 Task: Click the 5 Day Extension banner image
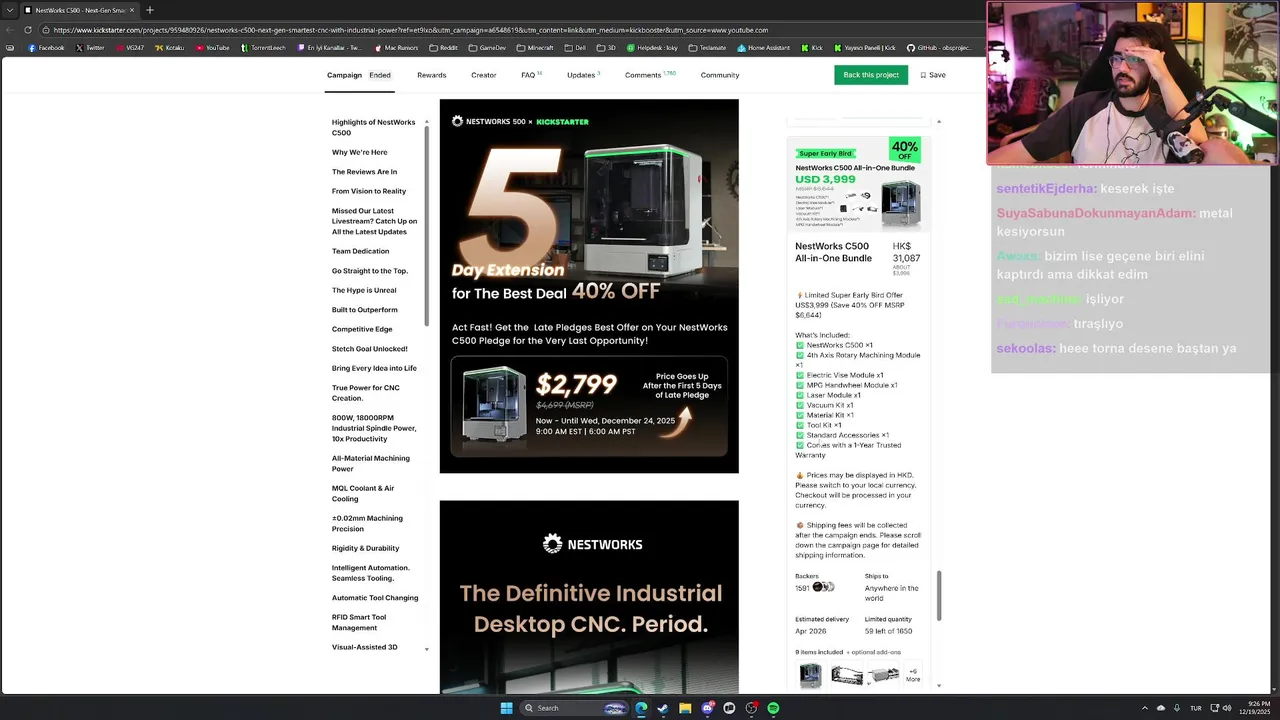(589, 286)
